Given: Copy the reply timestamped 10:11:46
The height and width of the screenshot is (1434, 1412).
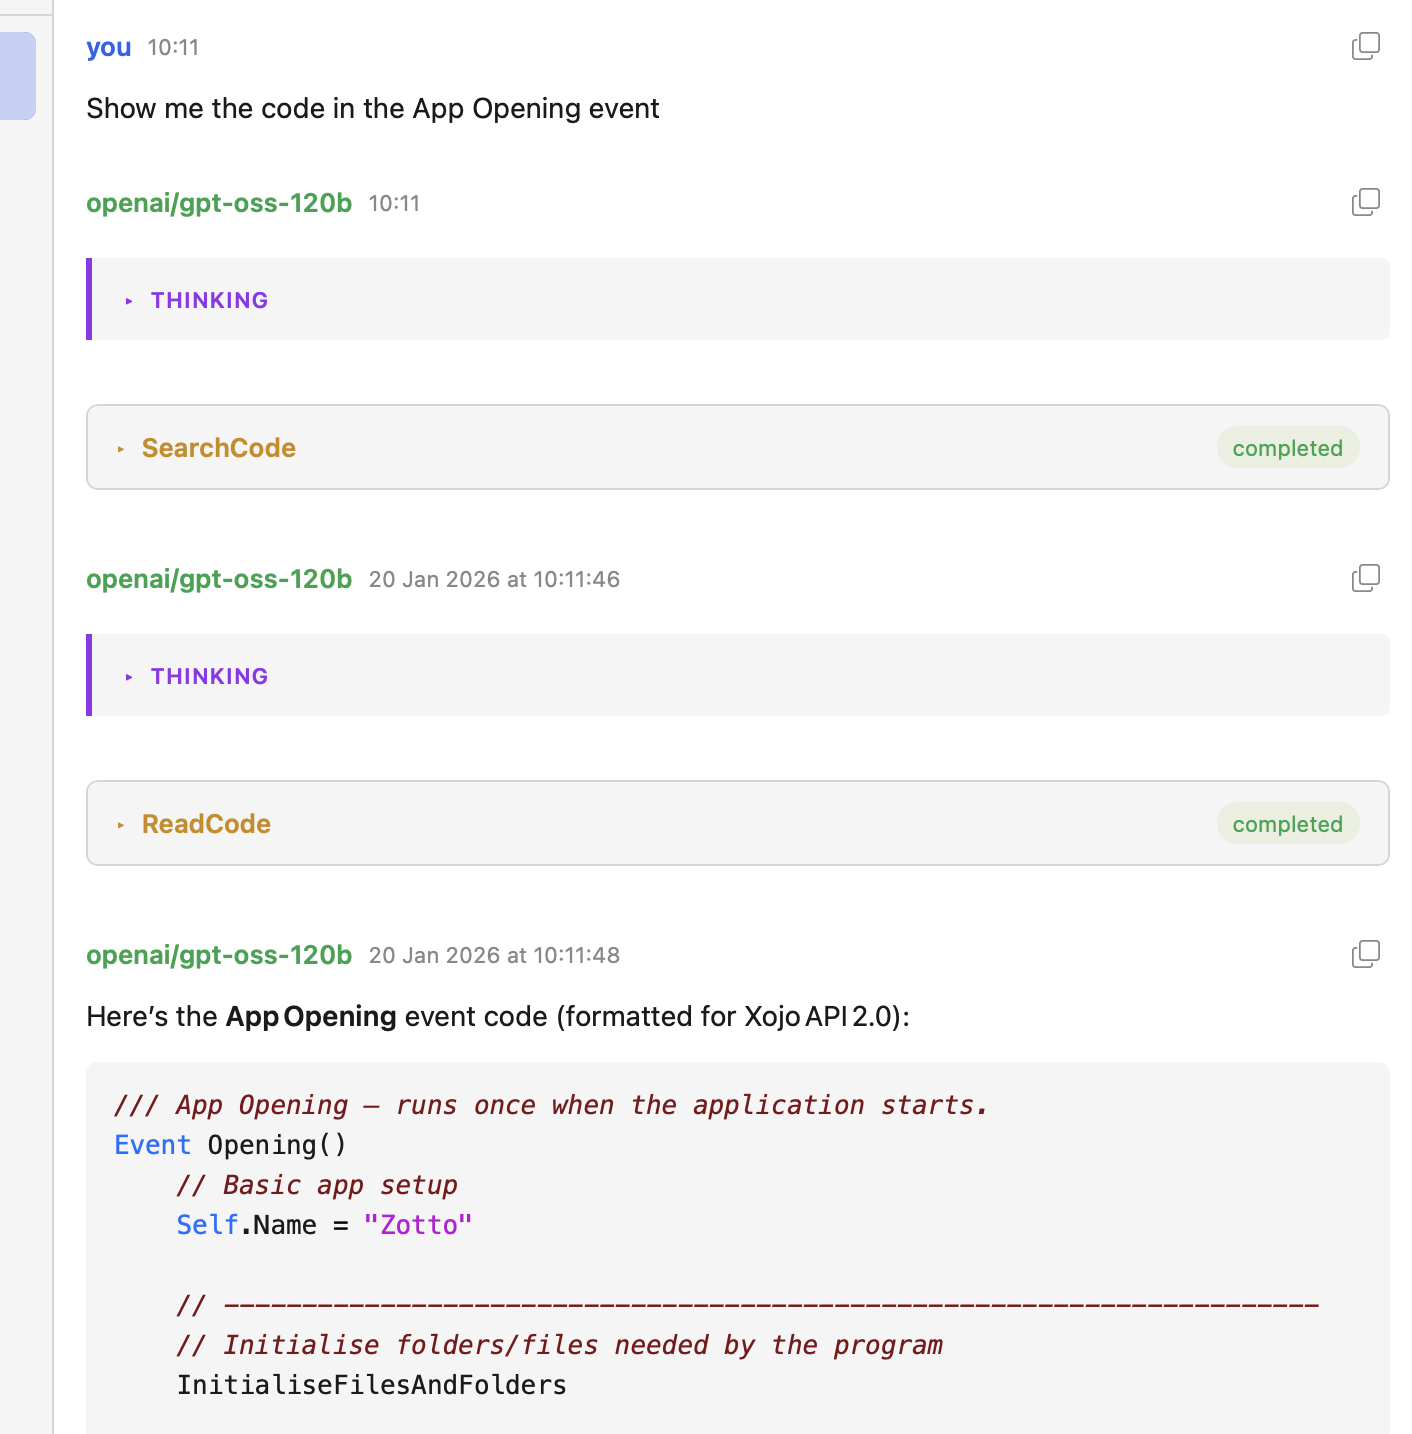Looking at the screenshot, I should [1365, 578].
